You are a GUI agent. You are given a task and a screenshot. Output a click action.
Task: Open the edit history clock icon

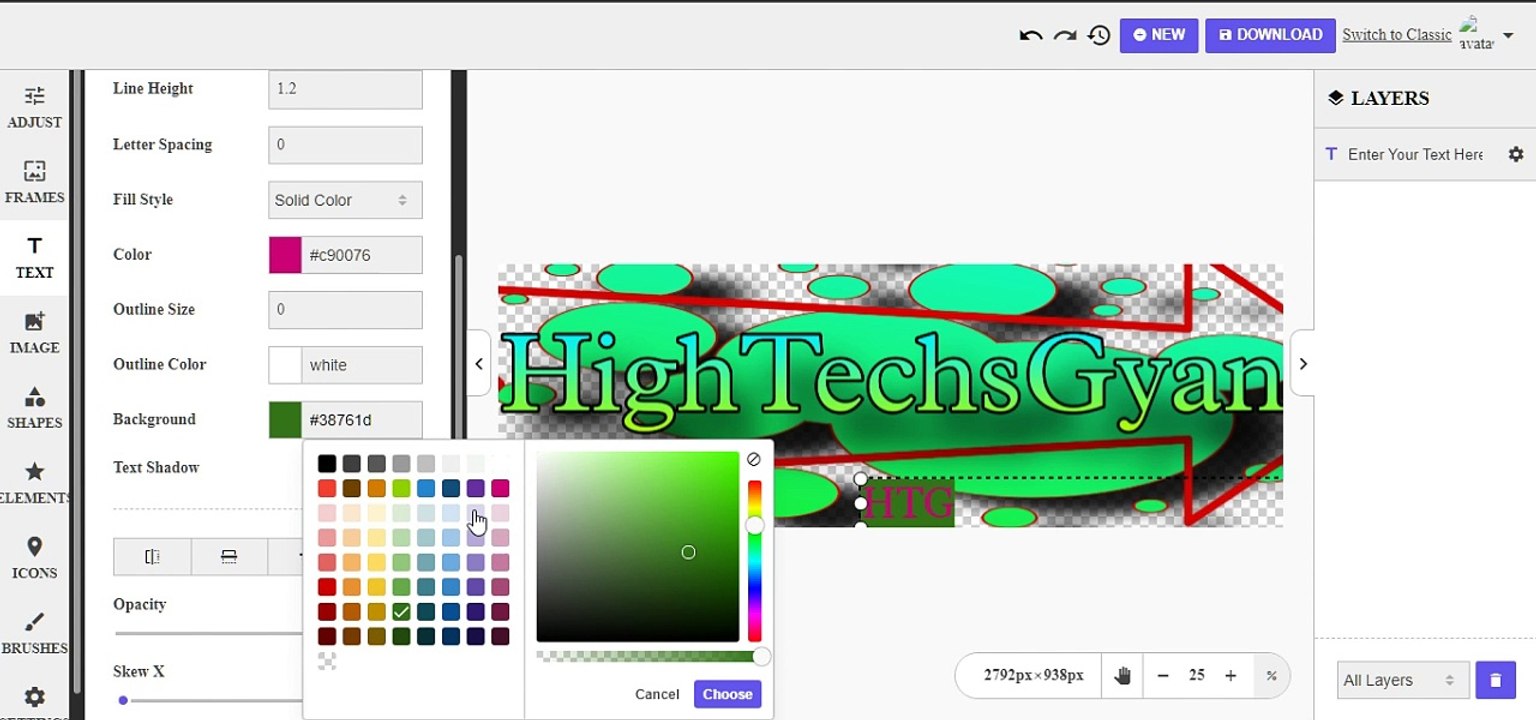tap(1099, 35)
